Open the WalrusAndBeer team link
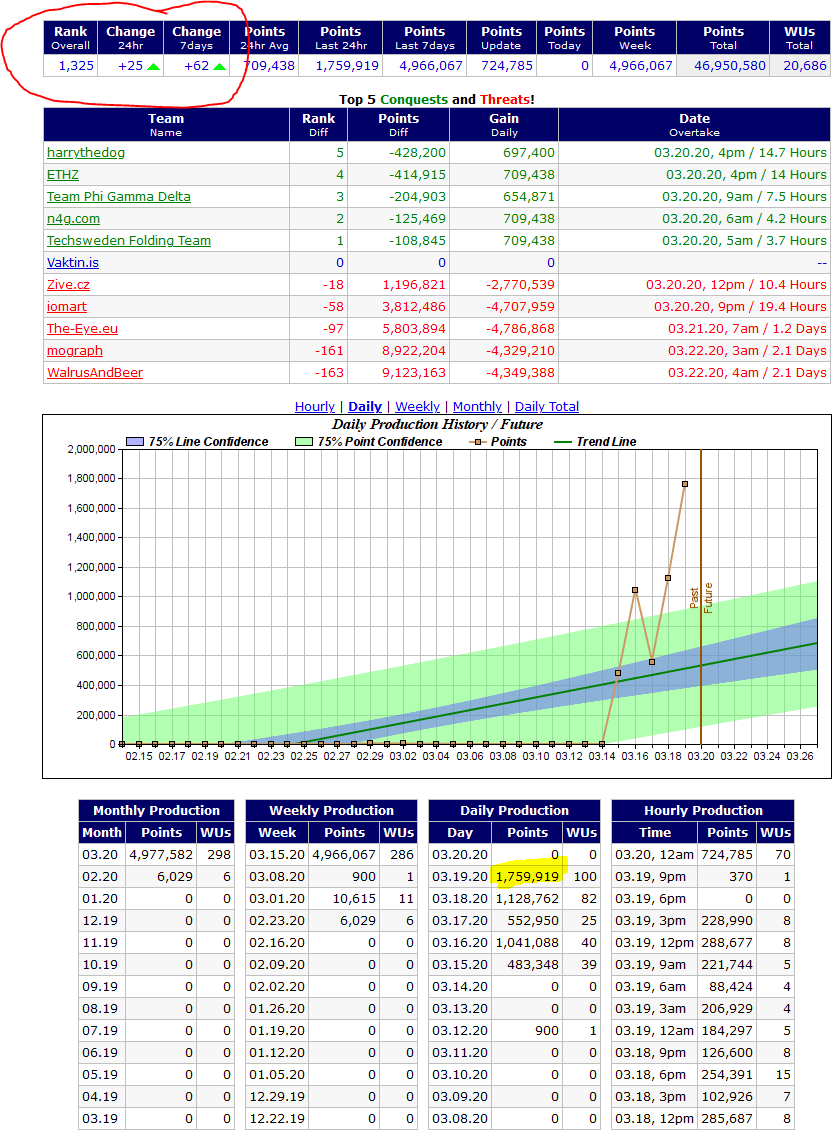836x1138 pixels. (95, 372)
